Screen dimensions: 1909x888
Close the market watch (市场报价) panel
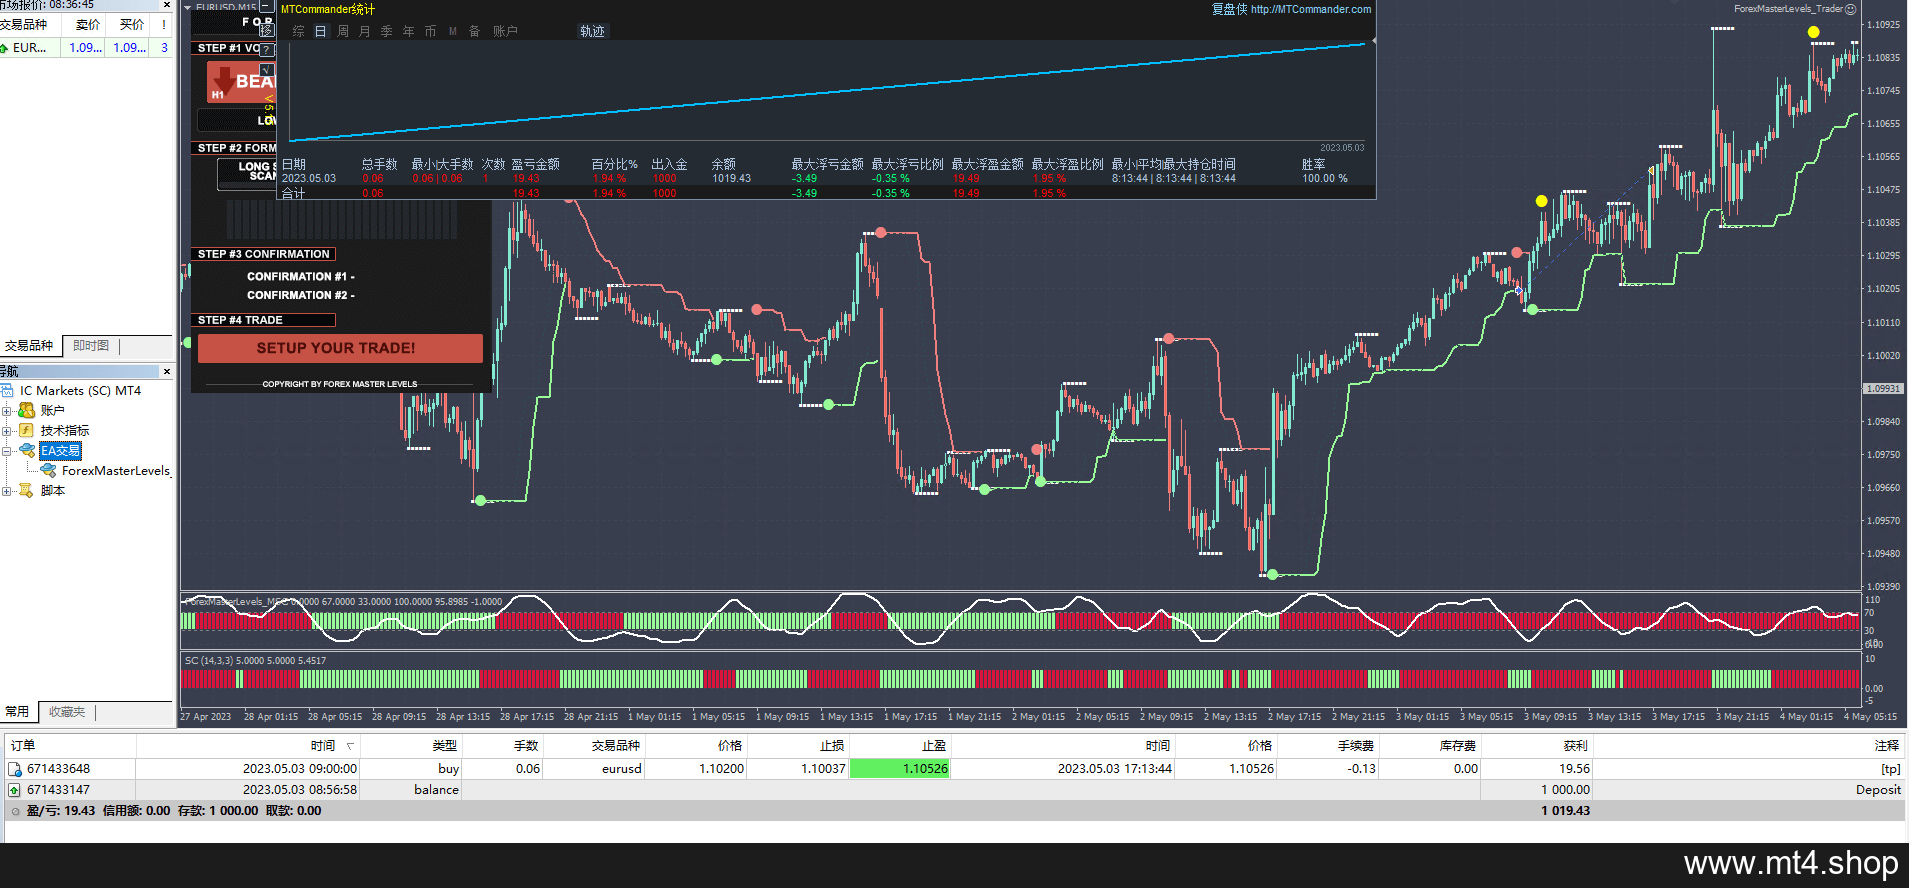[x=167, y=5]
